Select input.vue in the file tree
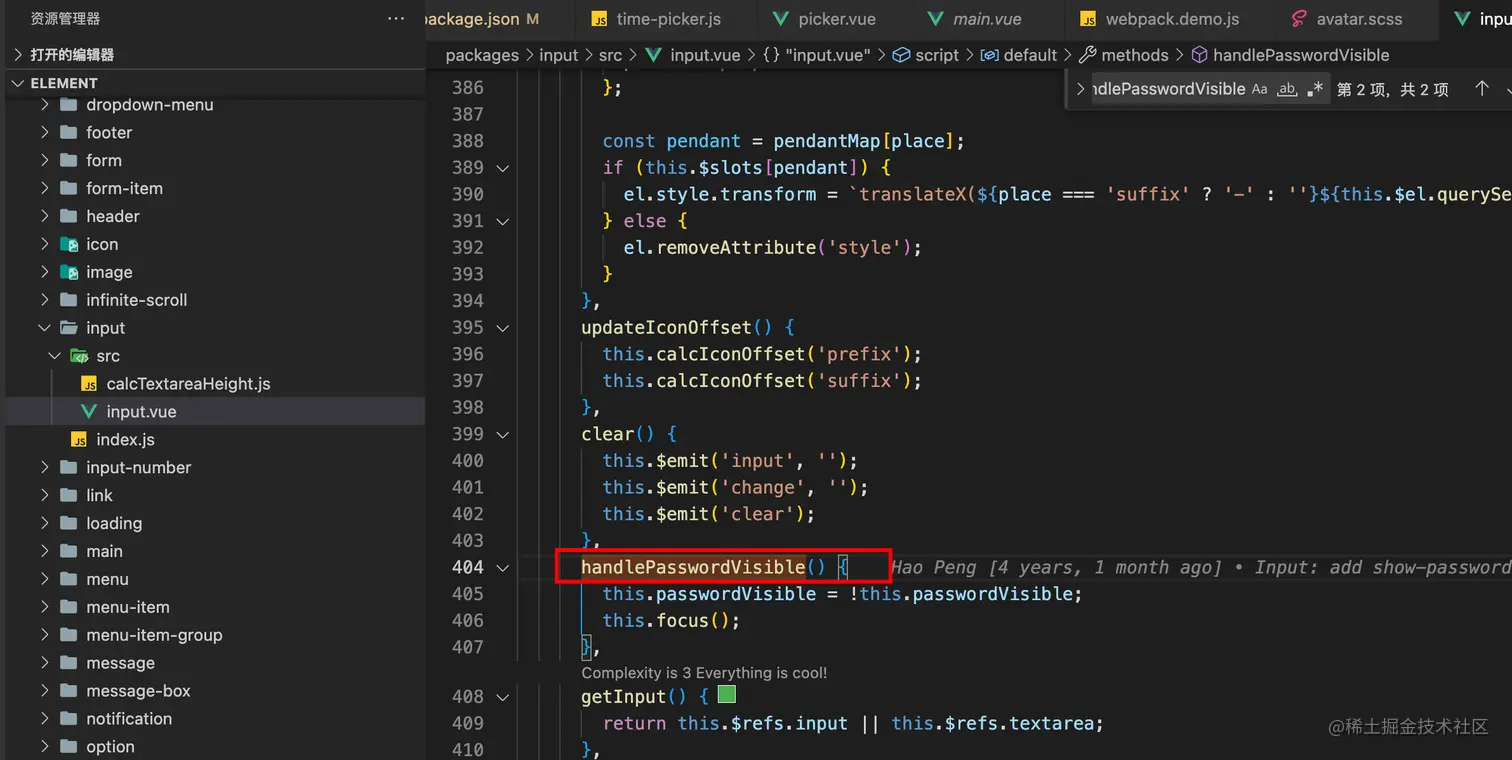 click(141, 412)
